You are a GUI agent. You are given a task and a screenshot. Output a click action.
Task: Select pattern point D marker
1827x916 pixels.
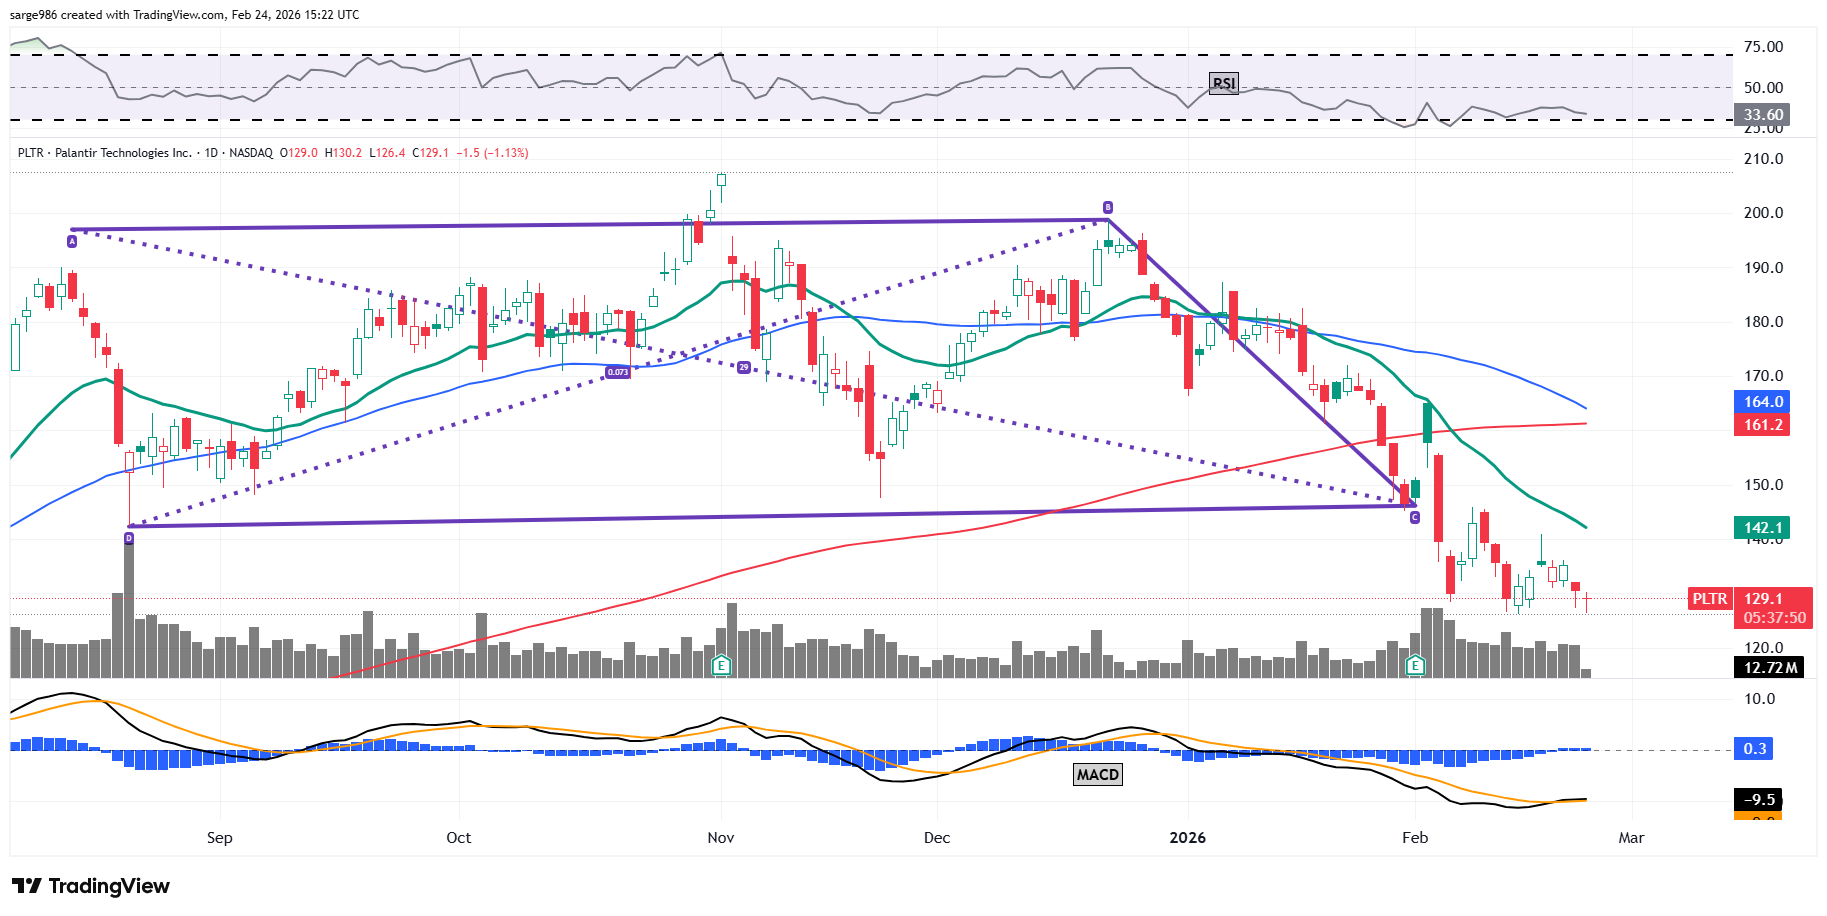[129, 538]
